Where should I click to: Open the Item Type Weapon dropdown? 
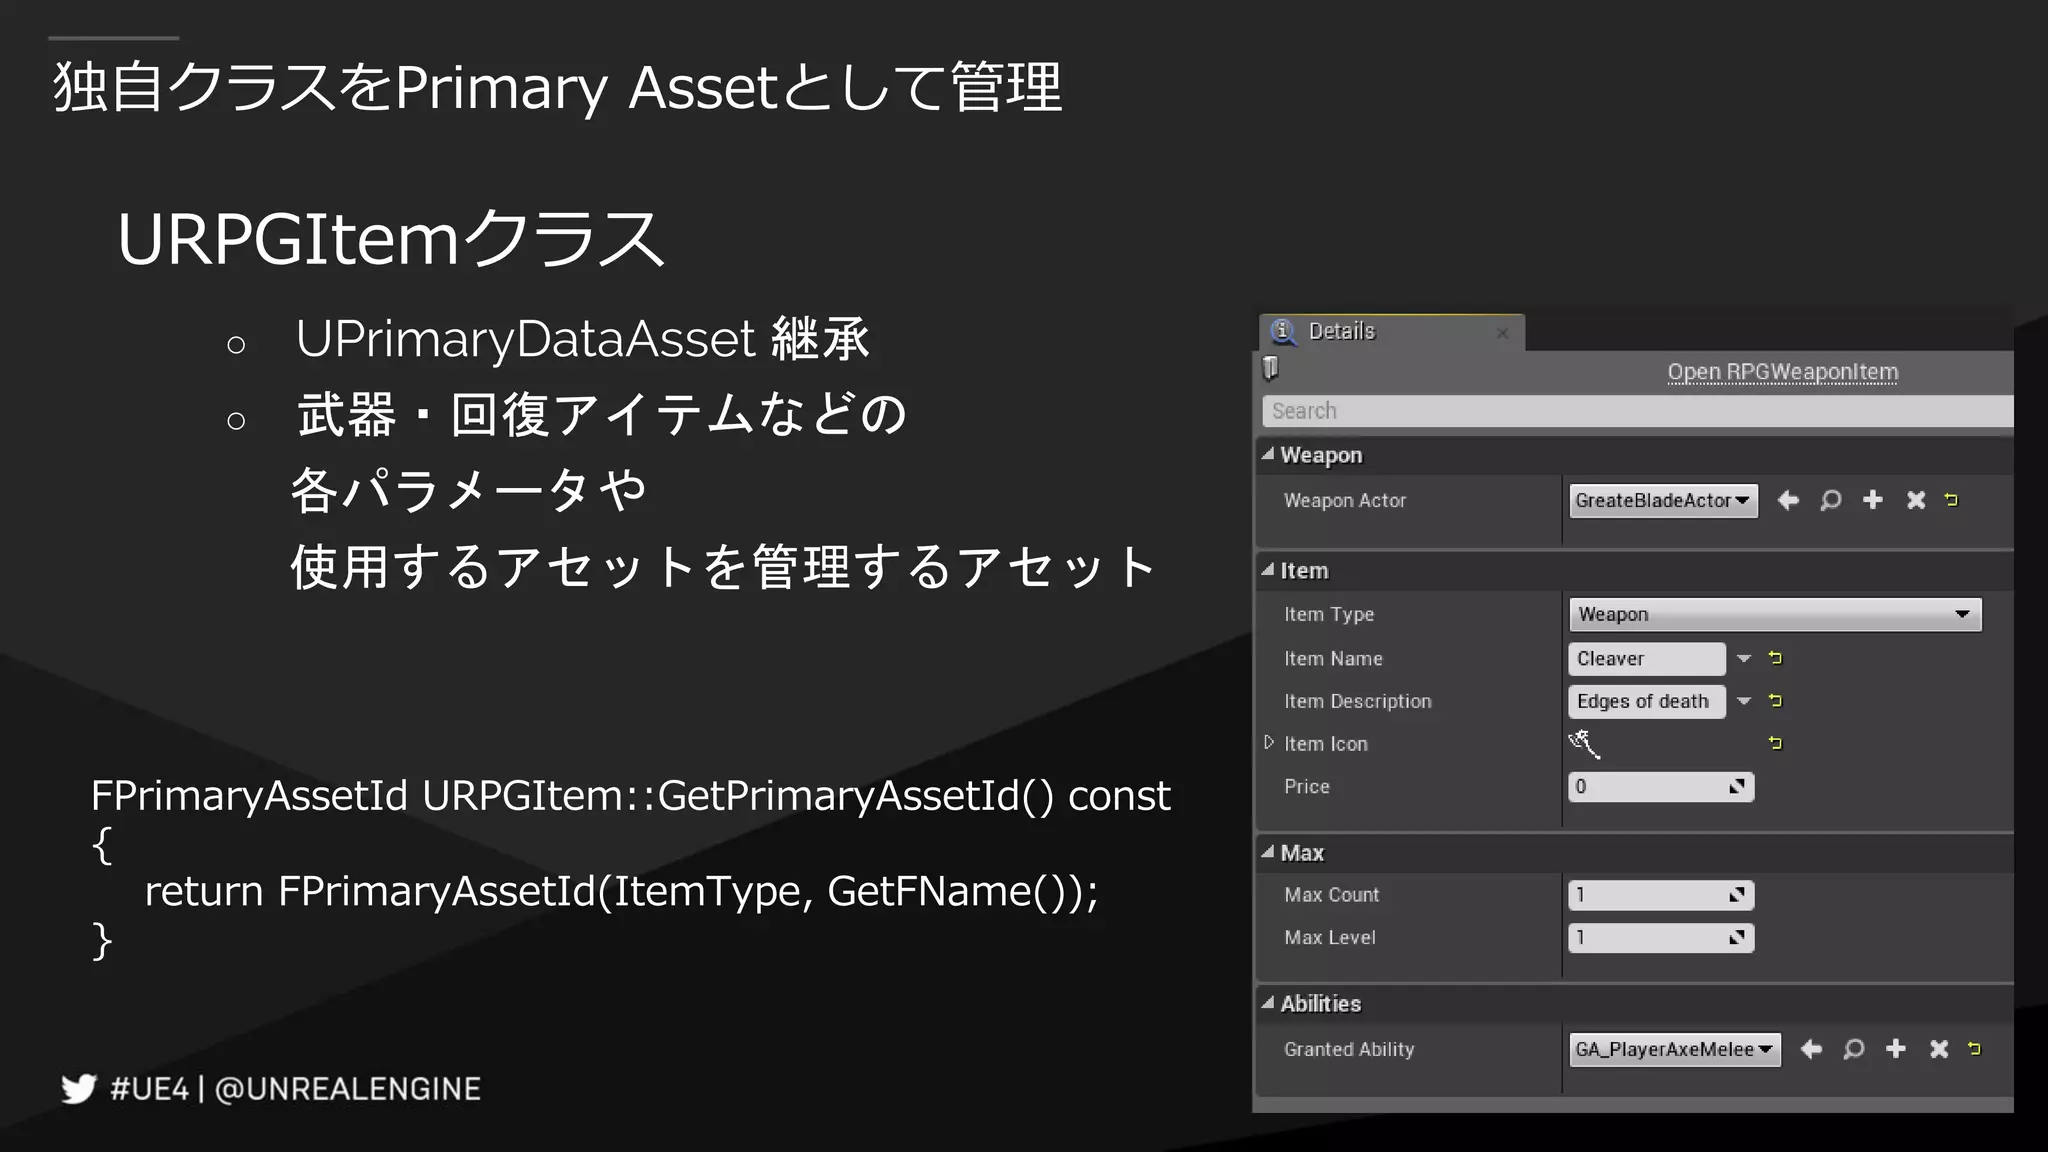[x=1775, y=614]
